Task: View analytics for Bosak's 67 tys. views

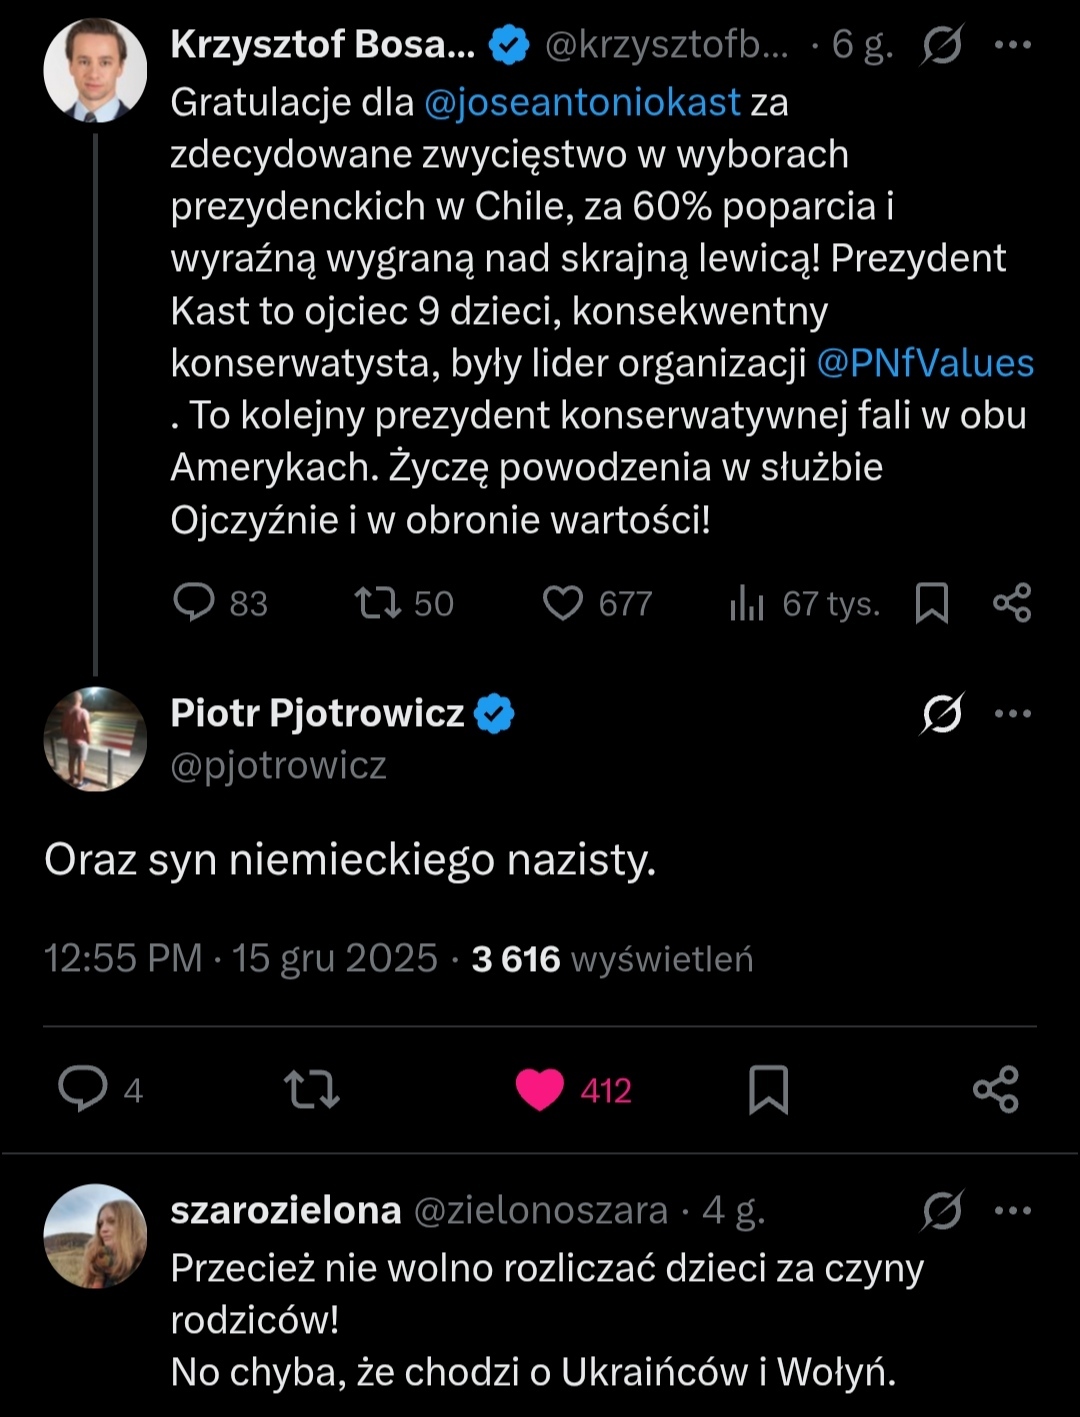Action: click(x=747, y=603)
